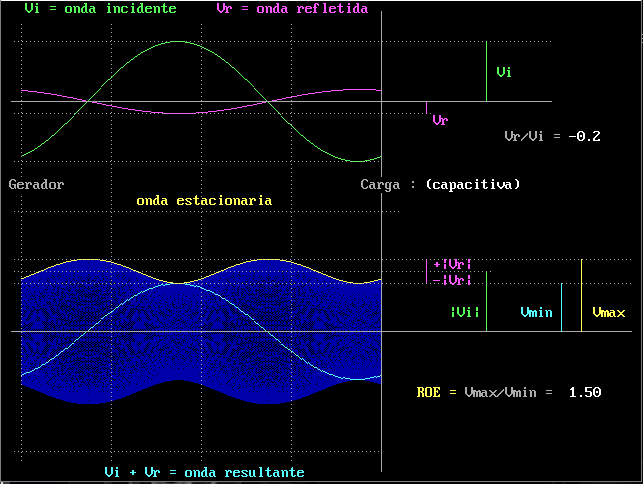Click the 'Vi = onda incidente' legend text
643x484 pixels.
(100, 8)
